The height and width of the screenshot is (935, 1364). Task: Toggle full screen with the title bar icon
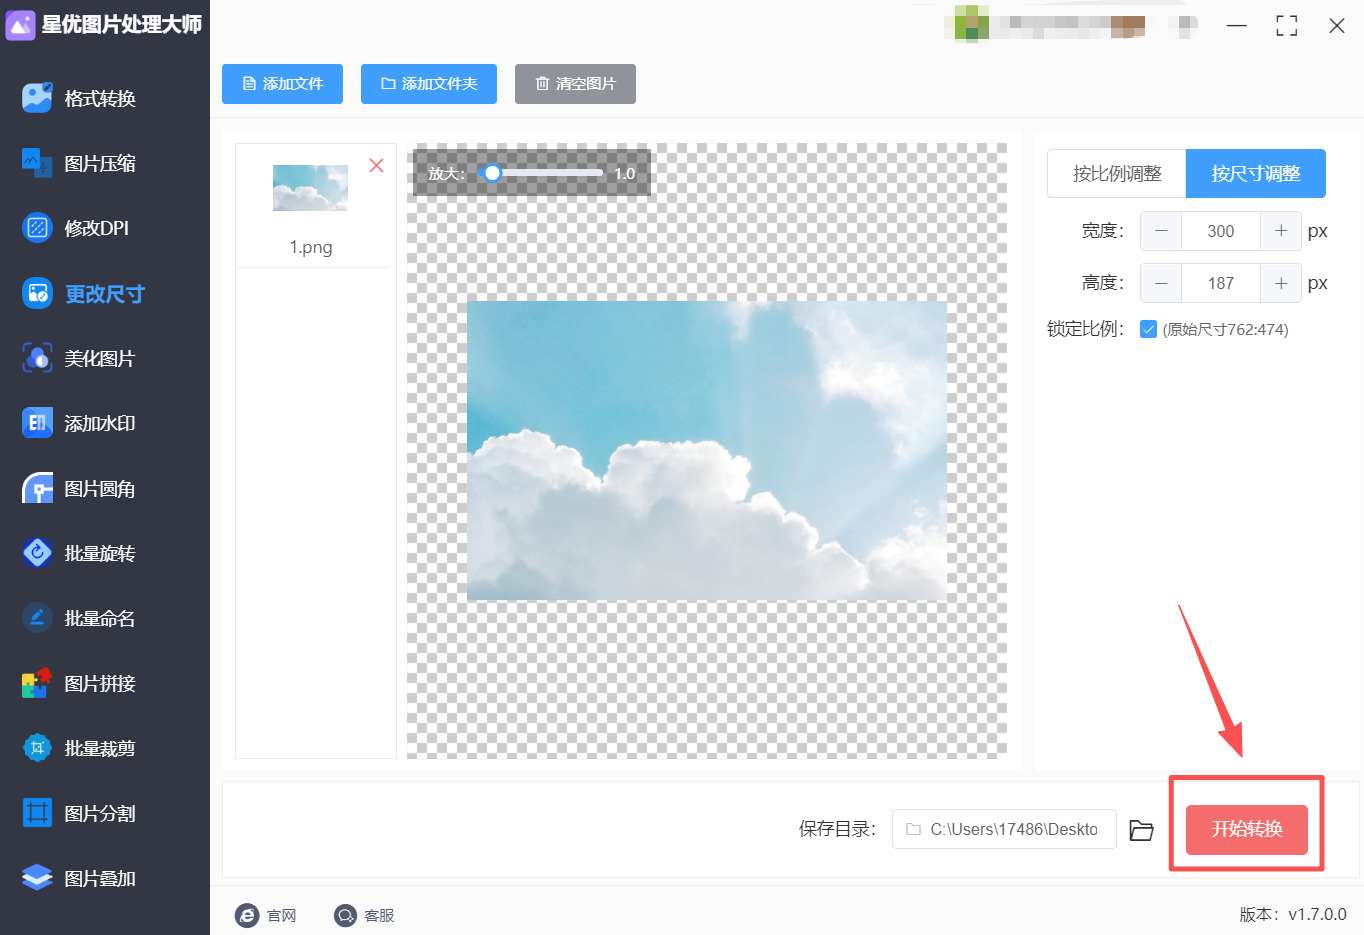[1287, 26]
